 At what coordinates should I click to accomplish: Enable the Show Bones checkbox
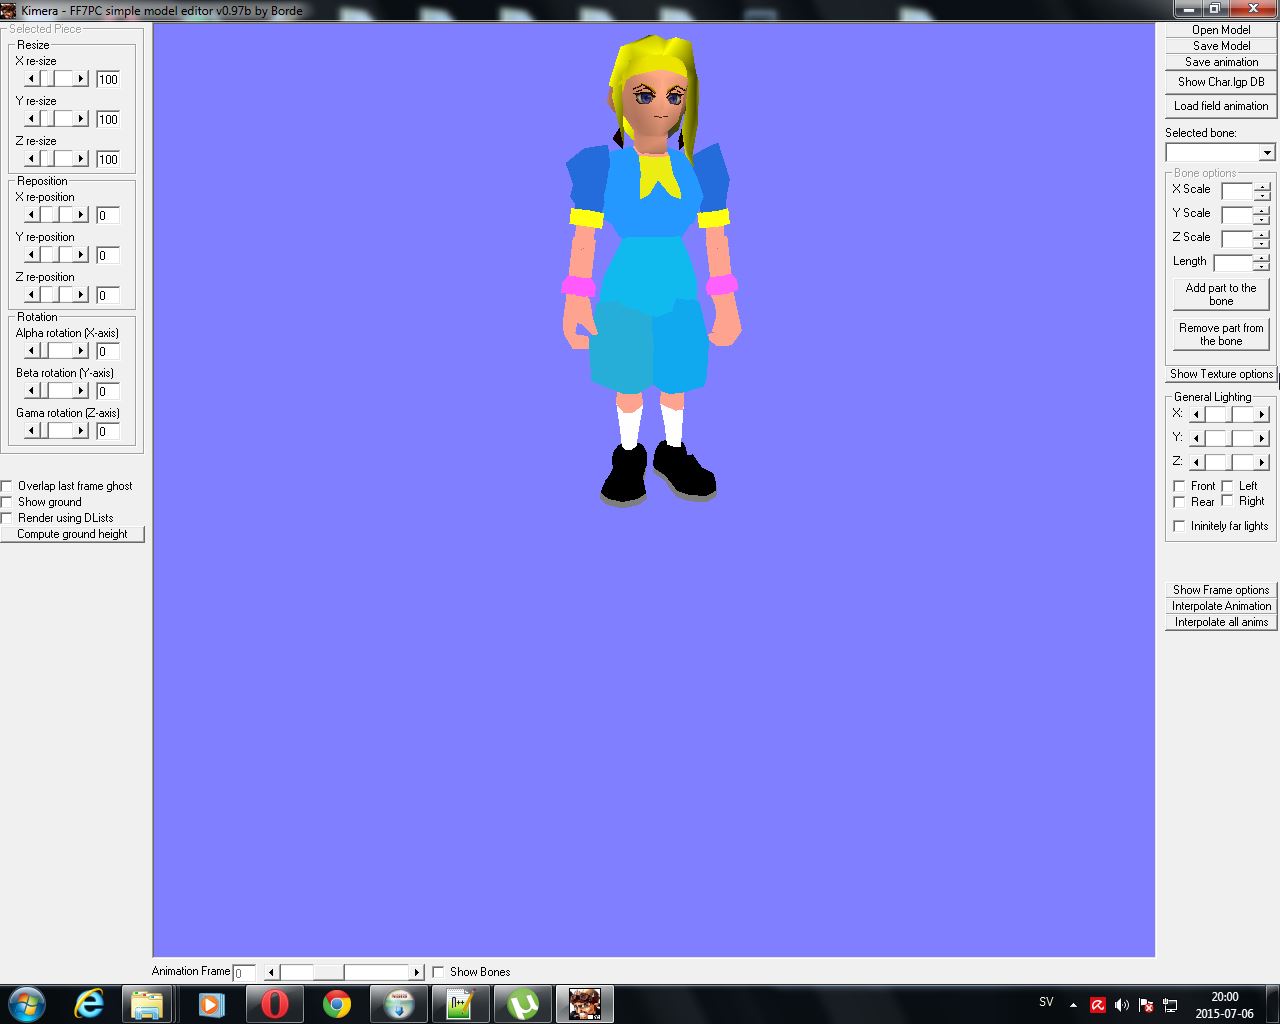pos(438,972)
